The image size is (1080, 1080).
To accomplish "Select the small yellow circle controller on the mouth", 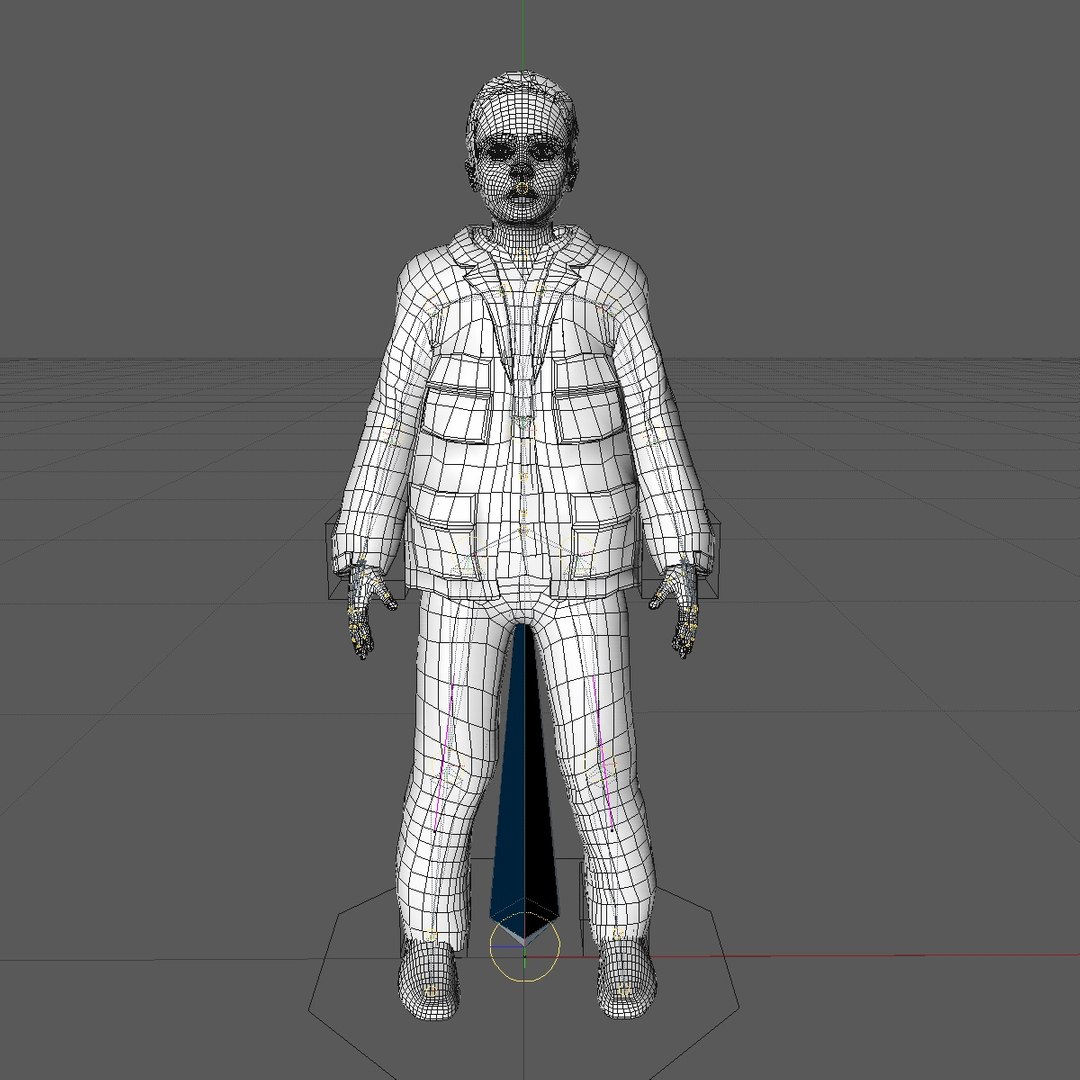I will (522, 189).
